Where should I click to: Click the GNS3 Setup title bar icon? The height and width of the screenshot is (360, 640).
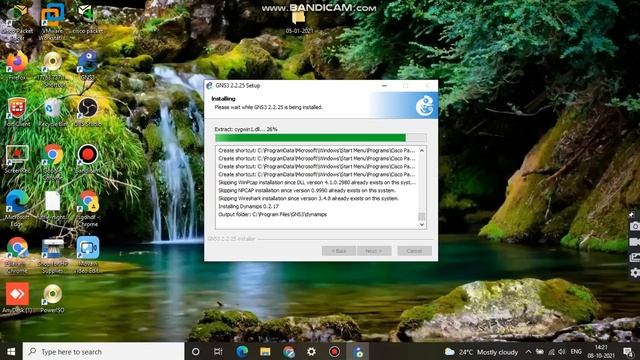(x=209, y=86)
